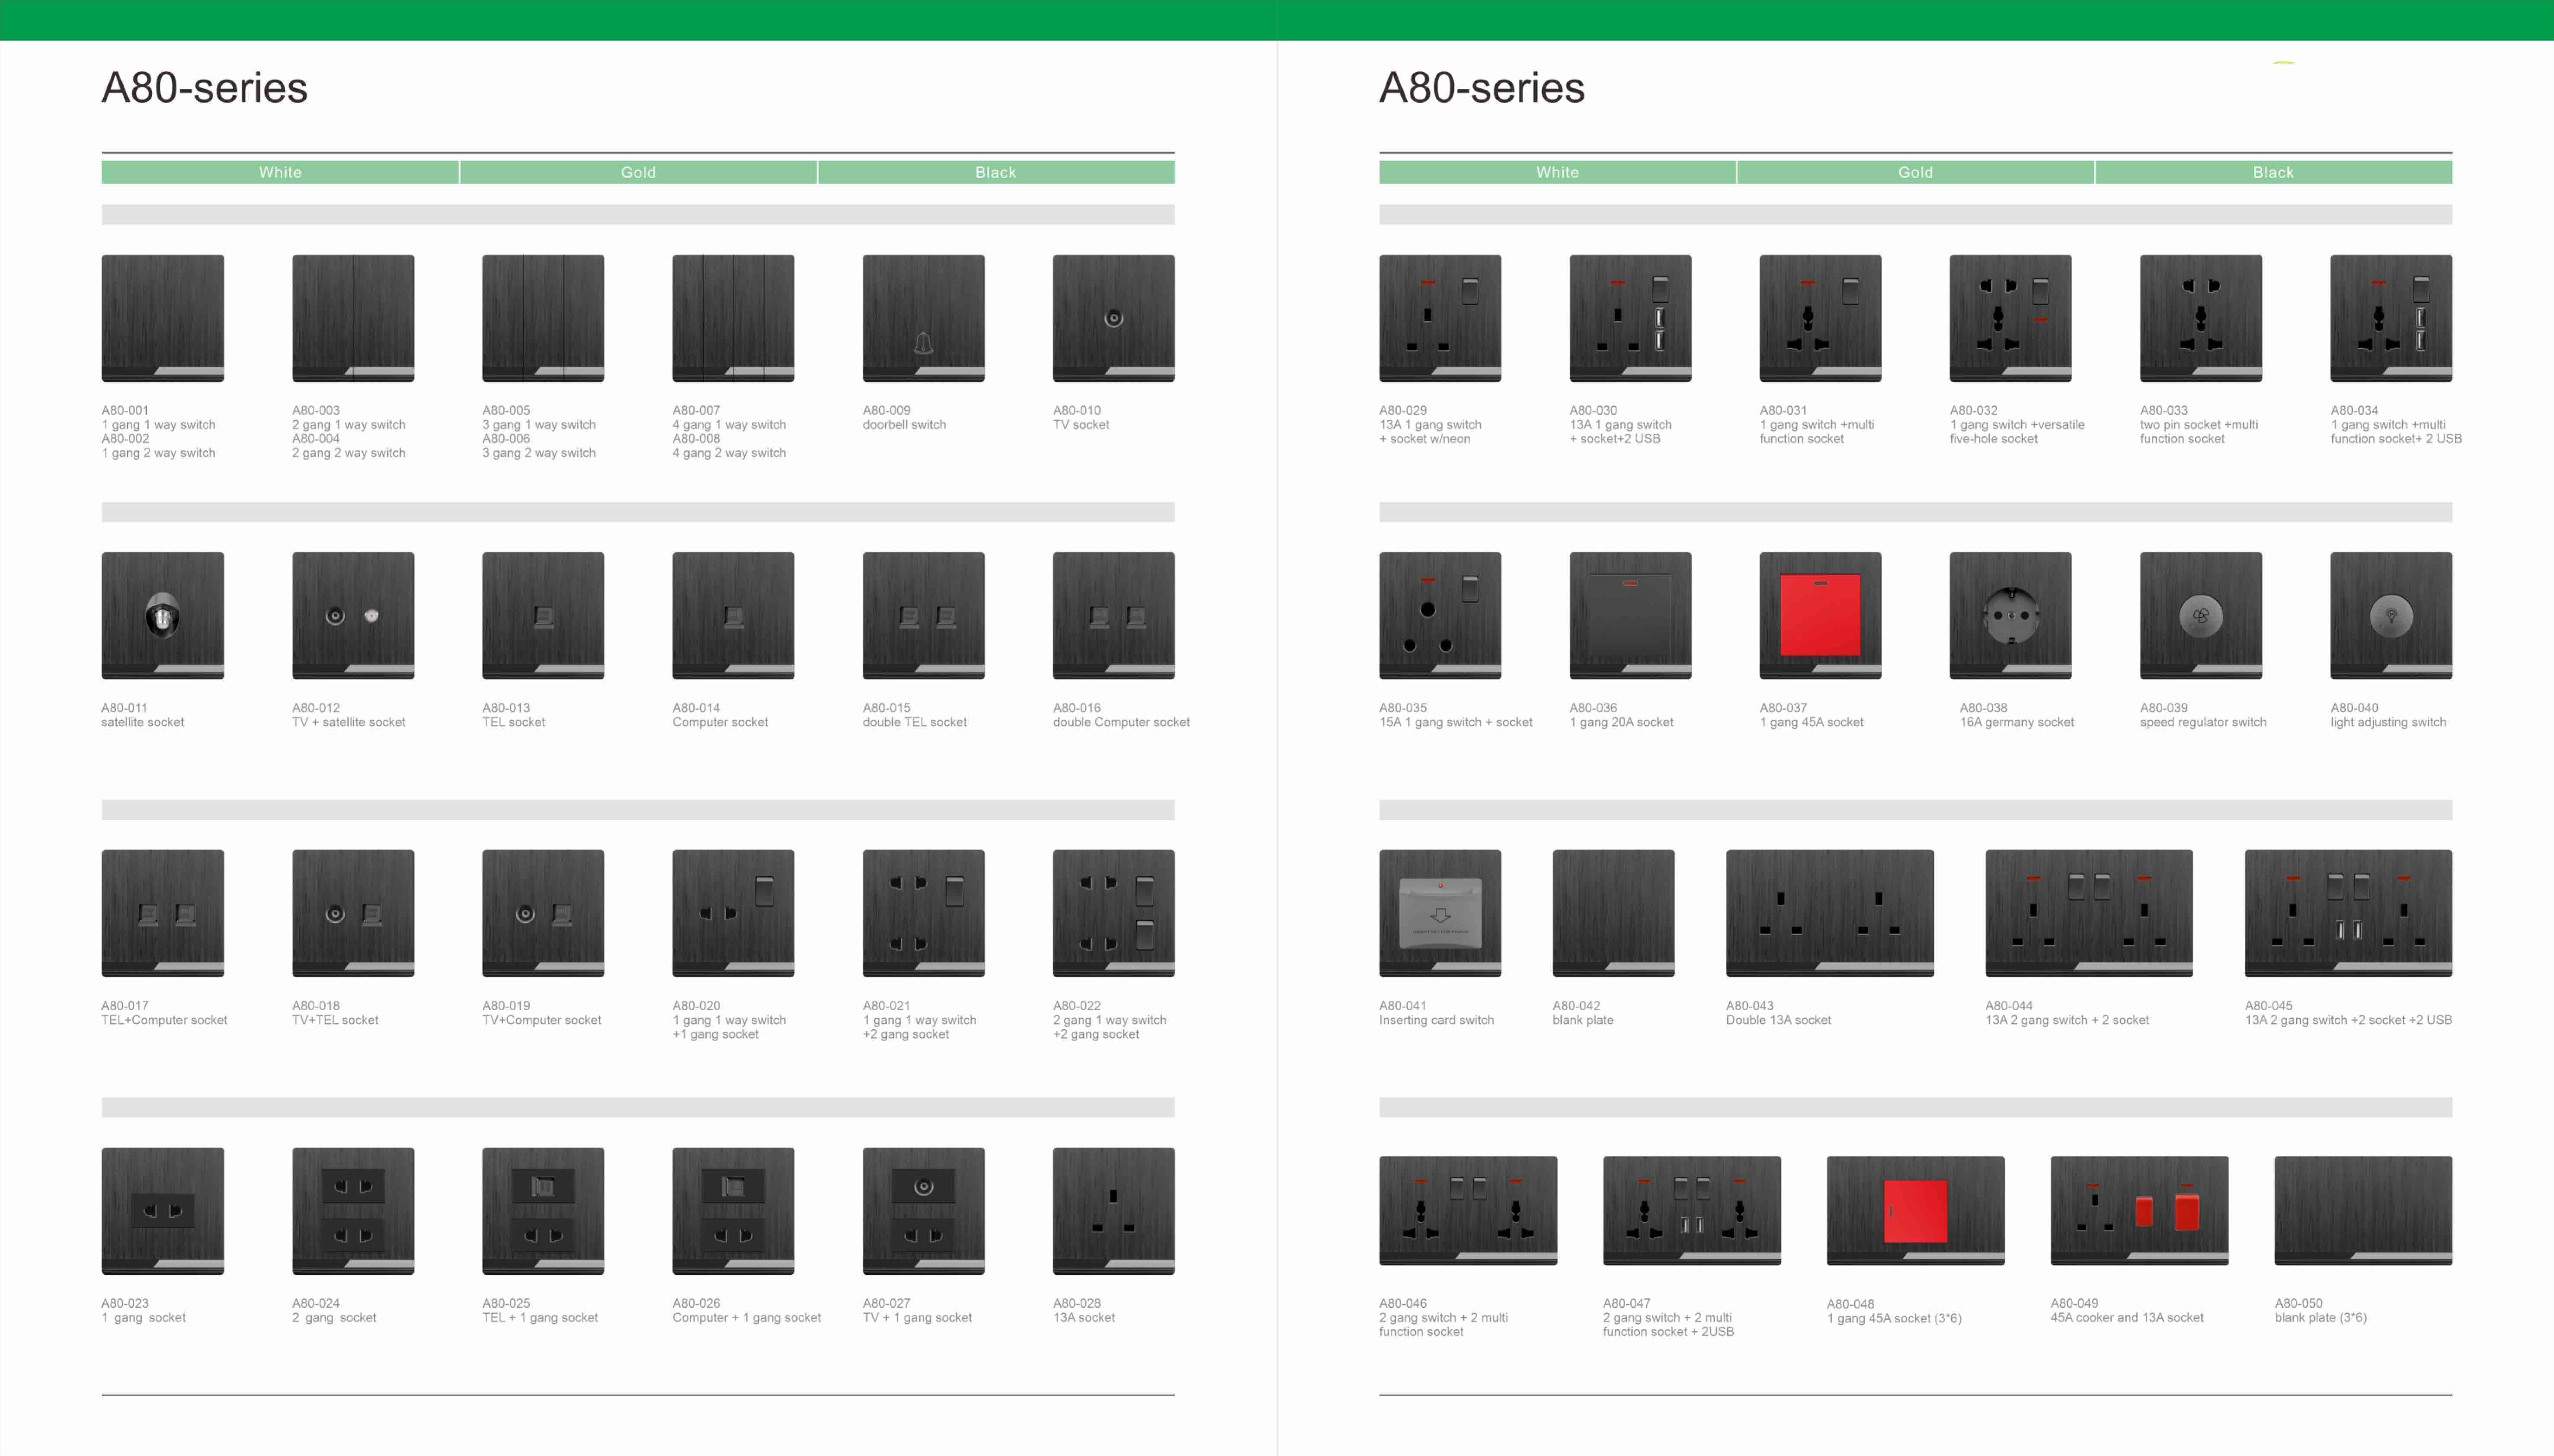Click the A80-010 TV socket image
2554x1456 pixels.
click(1113, 318)
